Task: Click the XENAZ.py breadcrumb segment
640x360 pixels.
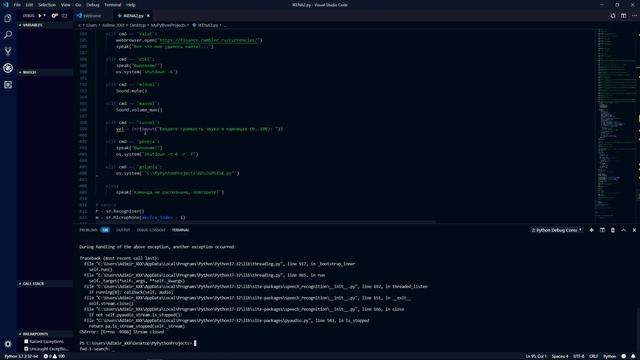Action: pos(208,25)
